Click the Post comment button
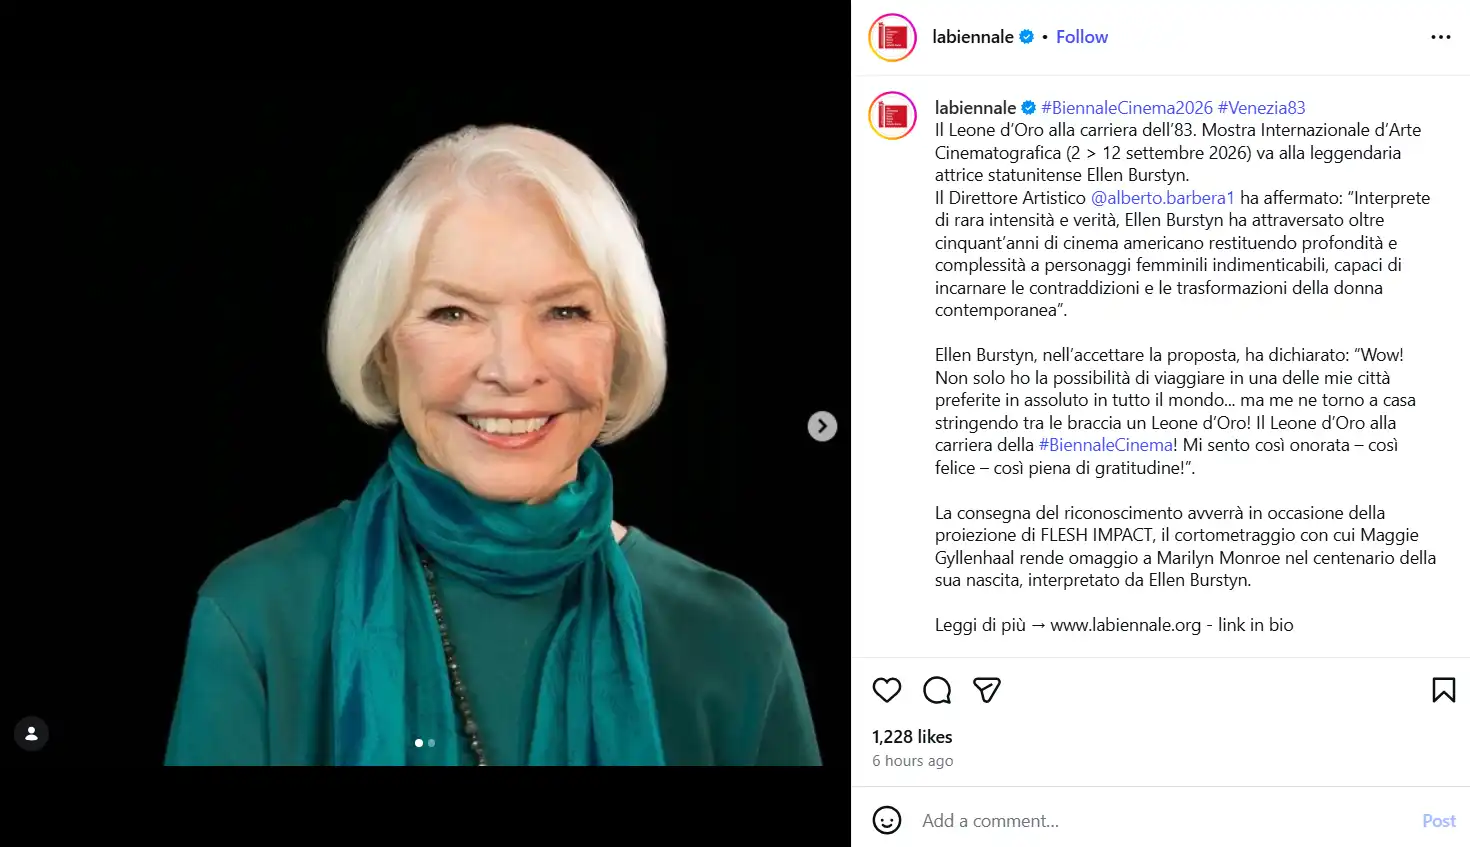1470x847 pixels. [x=1439, y=821]
